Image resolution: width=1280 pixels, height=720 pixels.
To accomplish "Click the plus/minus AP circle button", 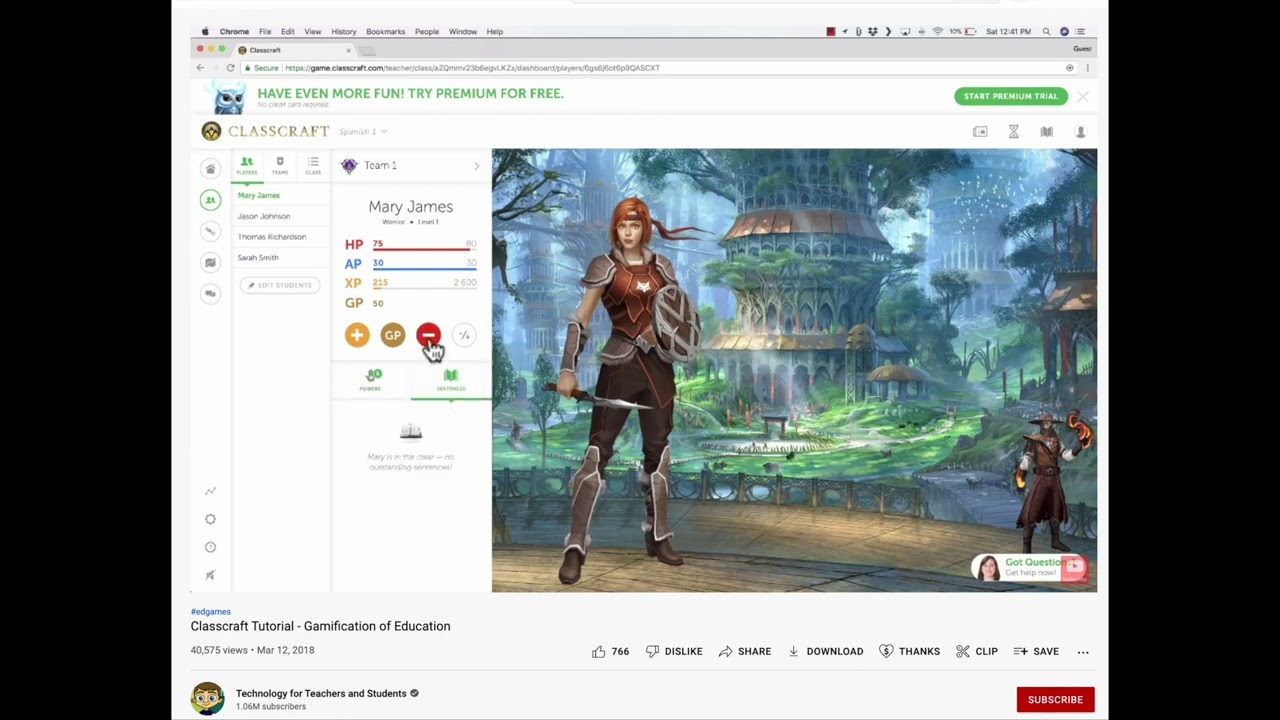I will pos(464,335).
